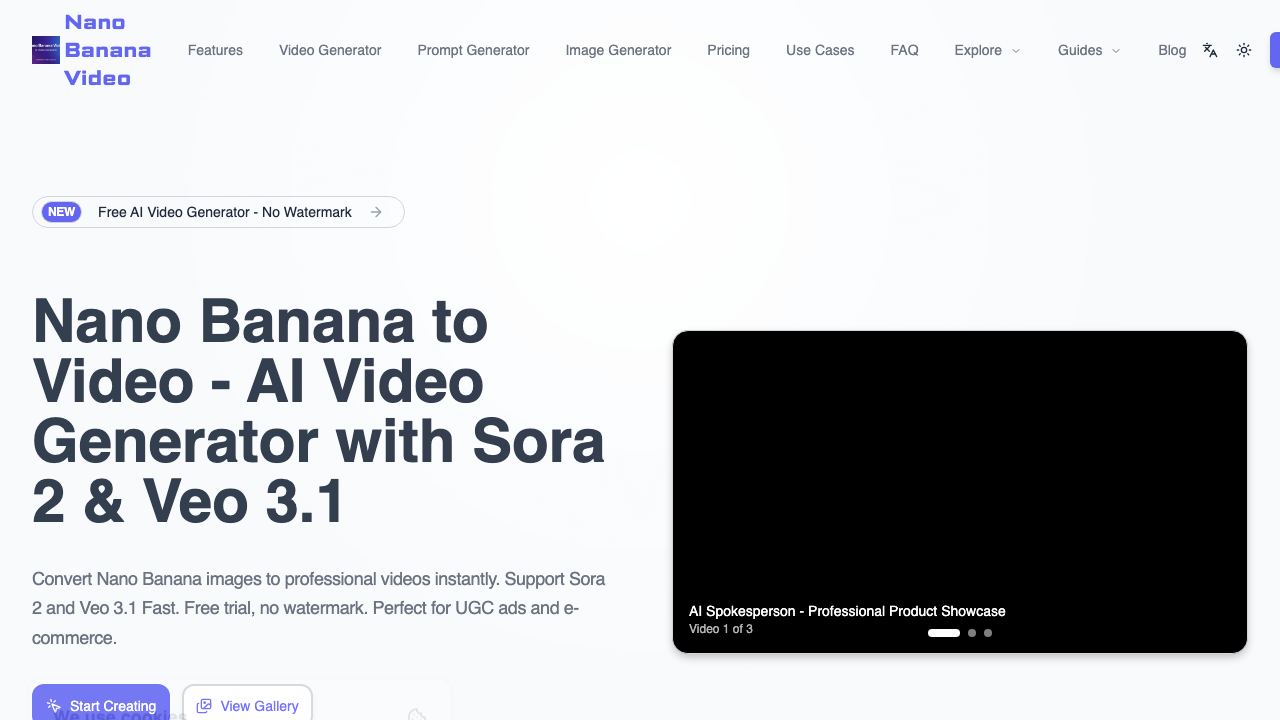The width and height of the screenshot is (1280, 720).
Task: Open the Video Generator page
Action: tap(330, 50)
